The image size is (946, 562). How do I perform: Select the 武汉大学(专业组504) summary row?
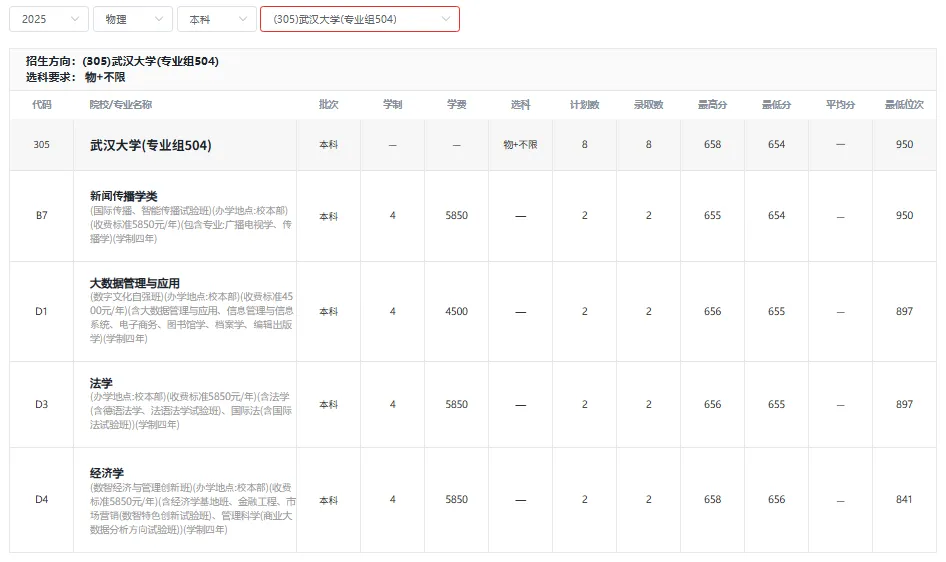pyautogui.click(x=473, y=145)
